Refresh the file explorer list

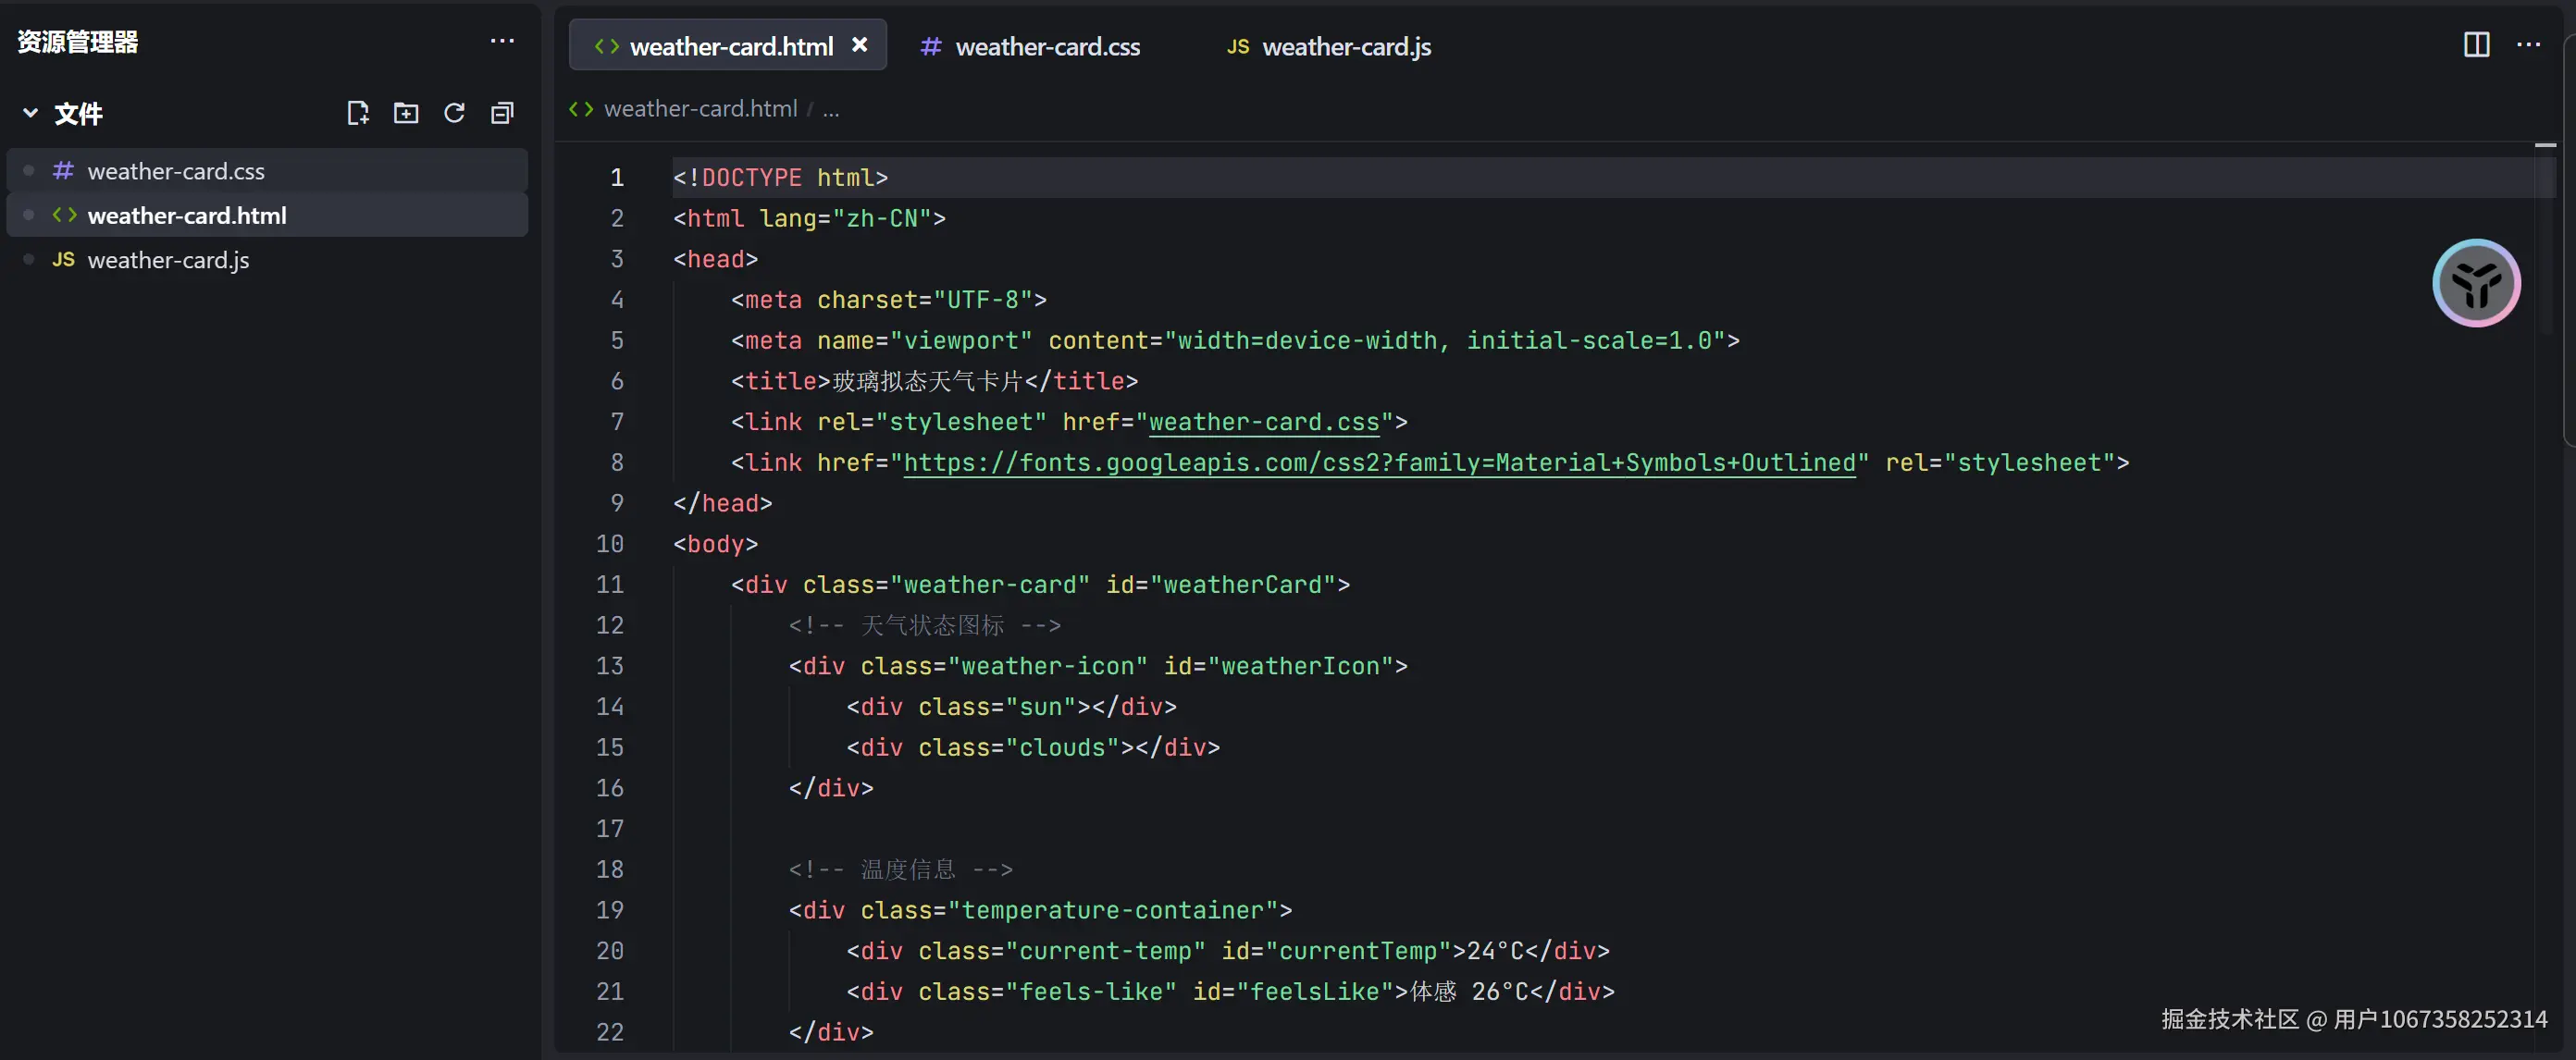(454, 113)
